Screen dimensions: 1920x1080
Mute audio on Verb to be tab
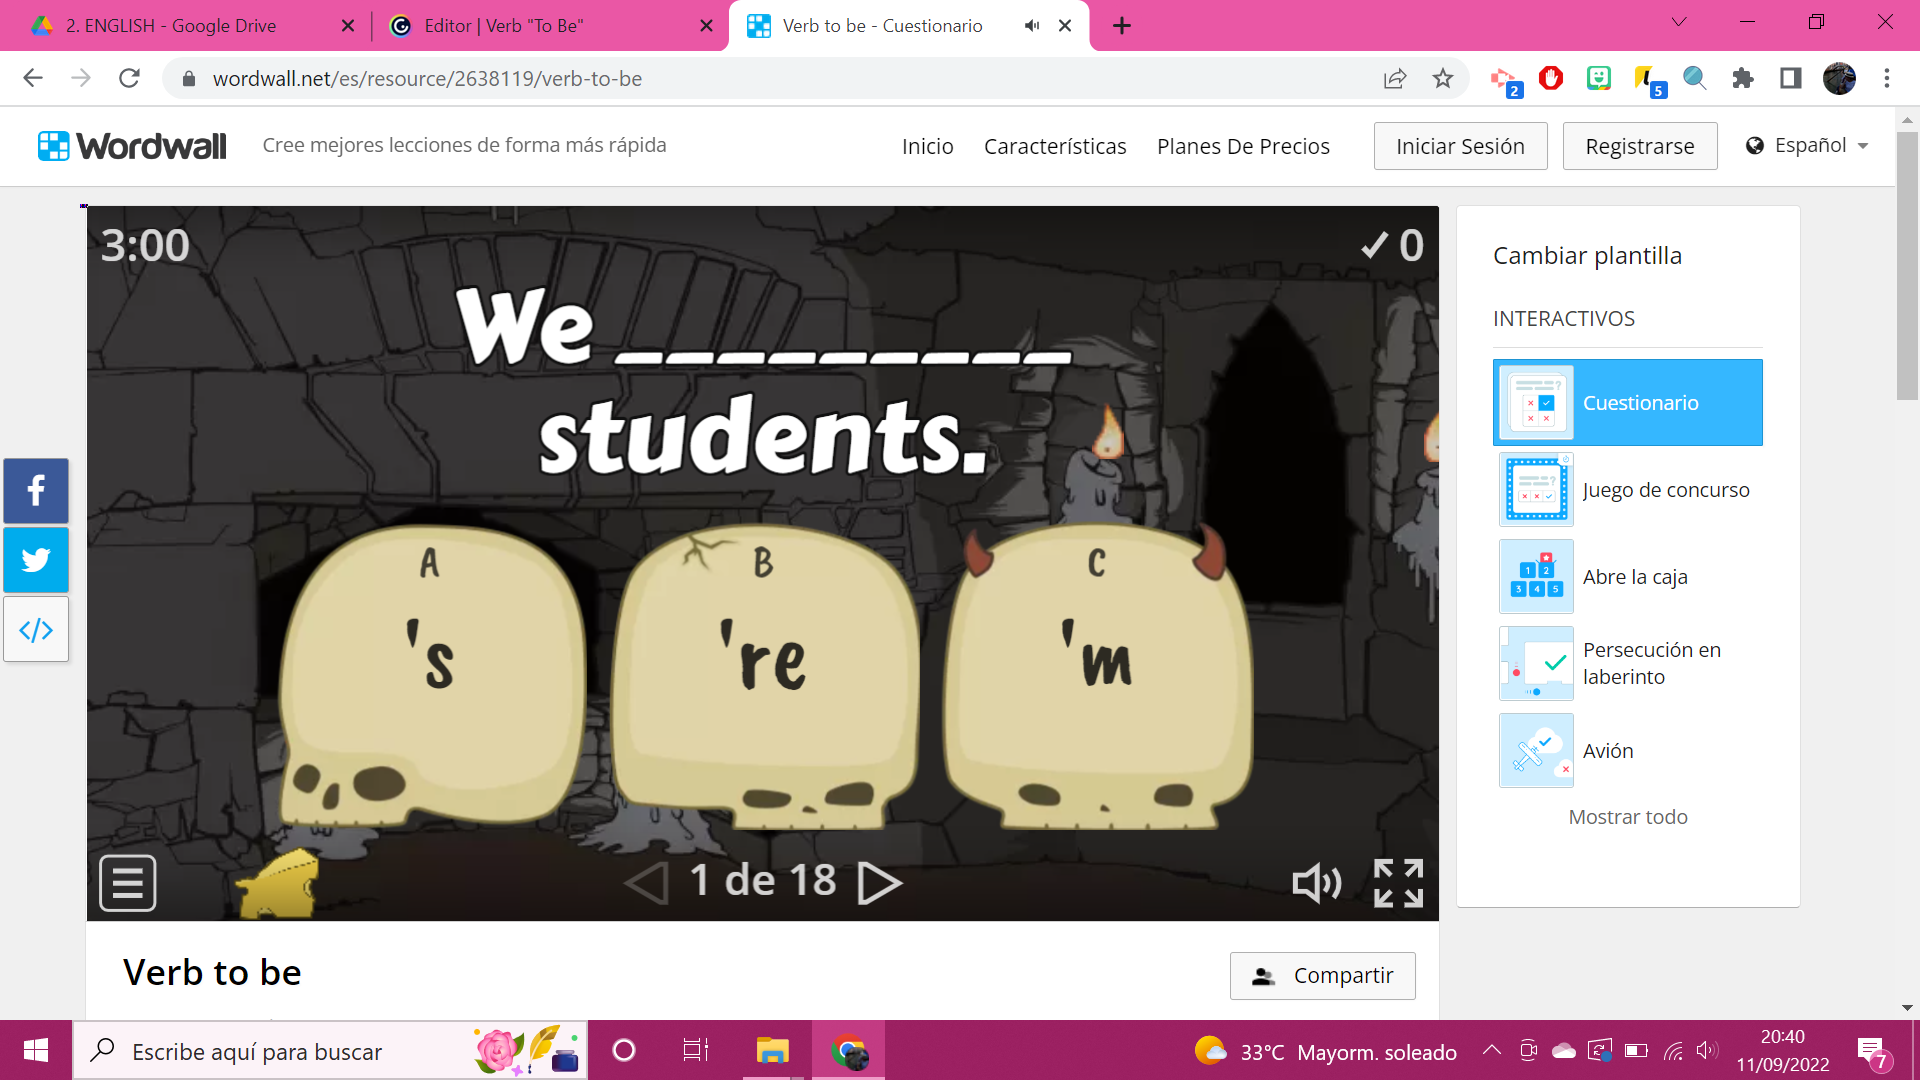pyautogui.click(x=1031, y=26)
